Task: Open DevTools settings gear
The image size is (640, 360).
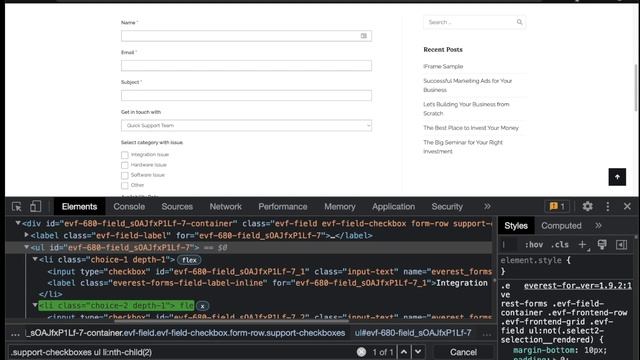Action: (587, 207)
